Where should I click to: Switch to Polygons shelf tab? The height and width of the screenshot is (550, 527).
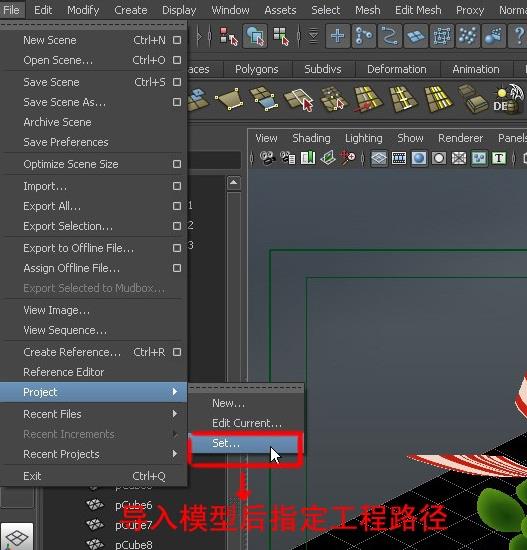click(256, 69)
